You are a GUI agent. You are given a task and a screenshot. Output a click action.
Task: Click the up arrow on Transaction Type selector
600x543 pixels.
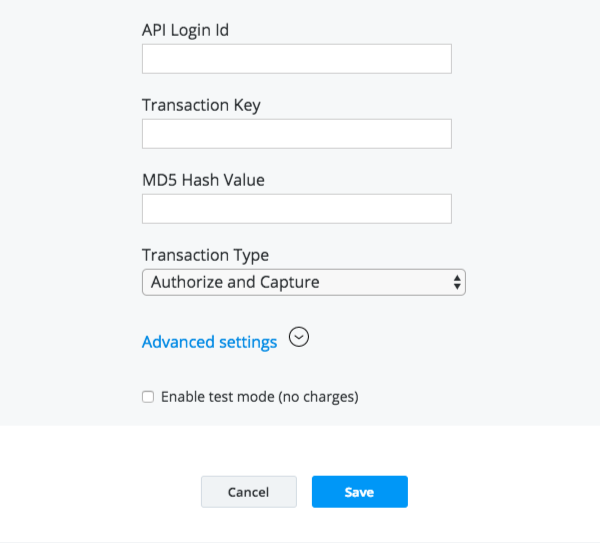(x=457, y=277)
